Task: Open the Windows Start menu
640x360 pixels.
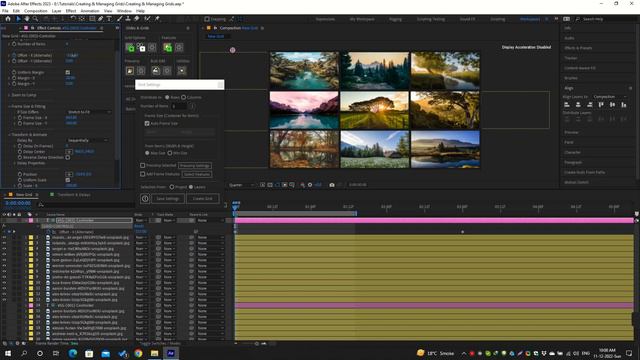Action: (7, 353)
